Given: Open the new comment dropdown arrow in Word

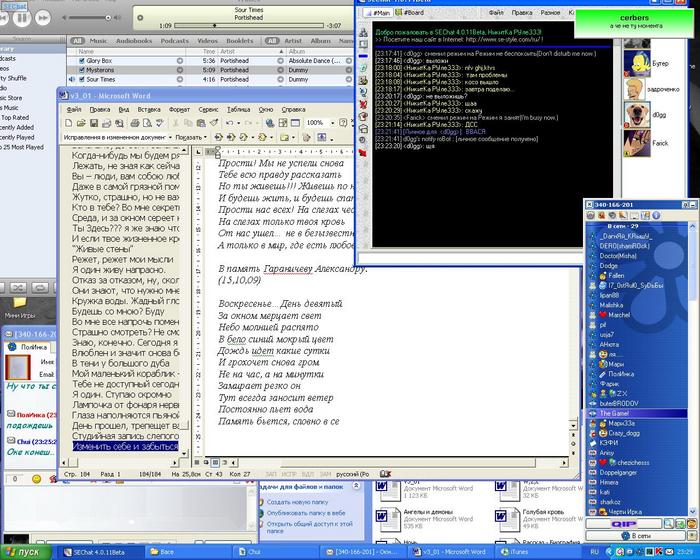Looking at the screenshot, I should point(293,137).
